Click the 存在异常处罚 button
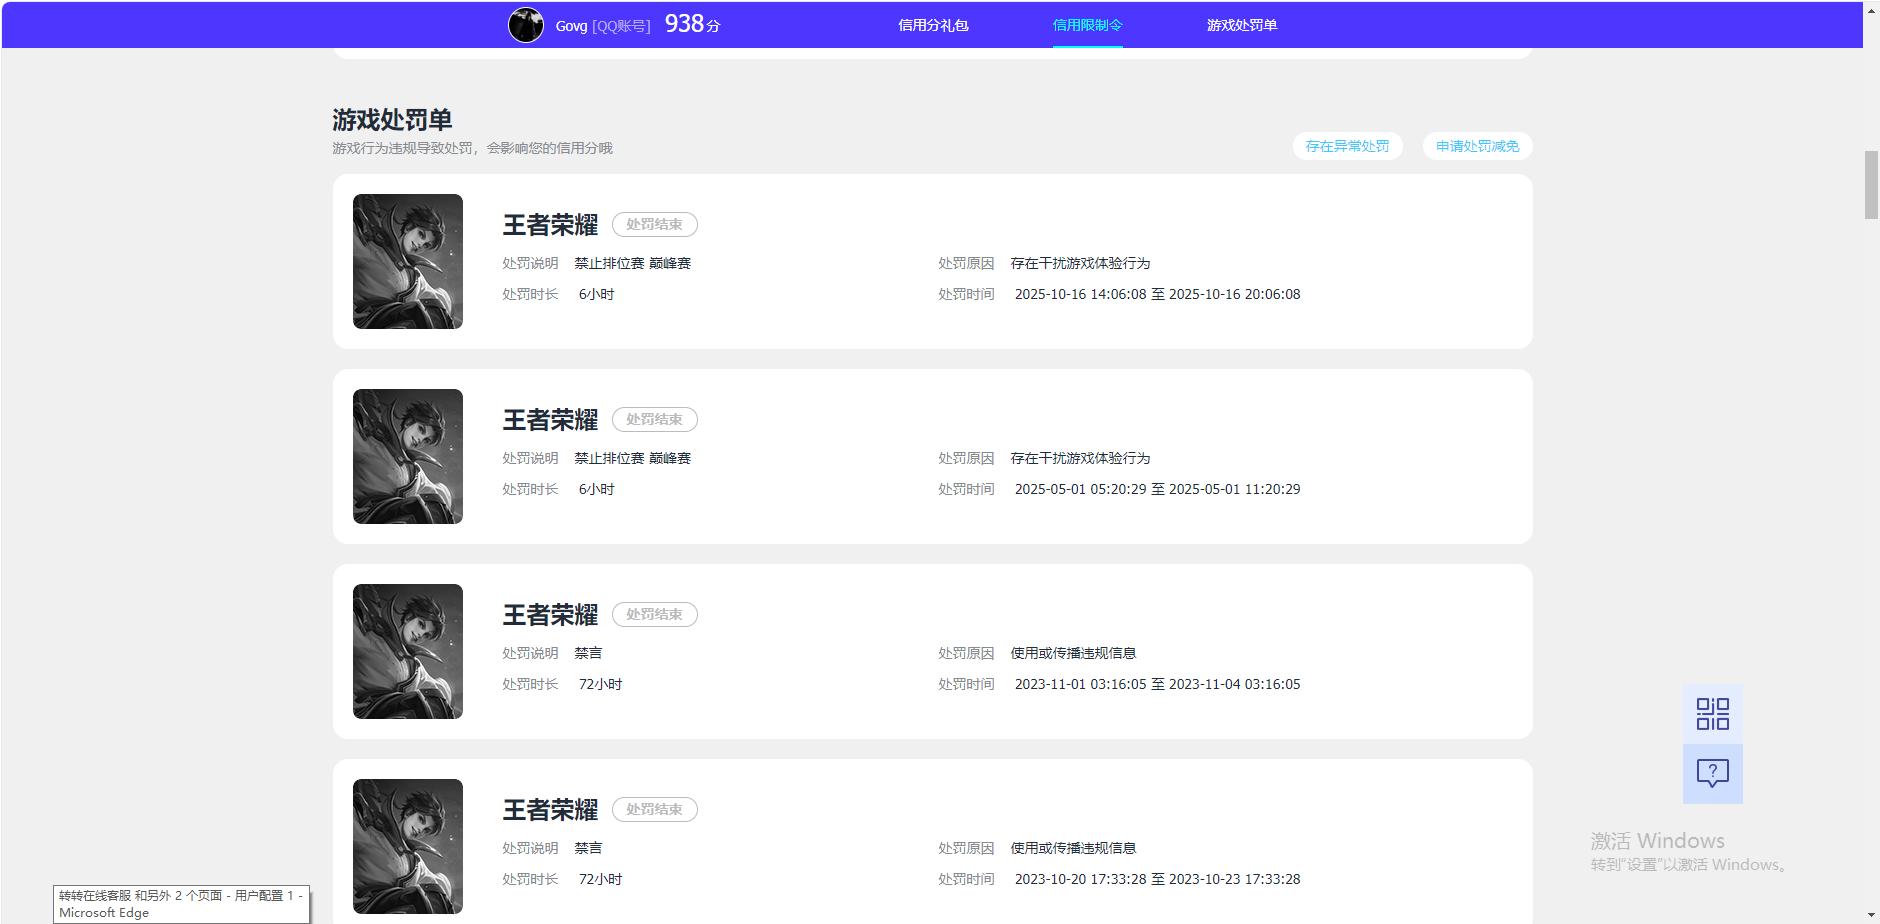The image size is (1880, 924). 1347,146
